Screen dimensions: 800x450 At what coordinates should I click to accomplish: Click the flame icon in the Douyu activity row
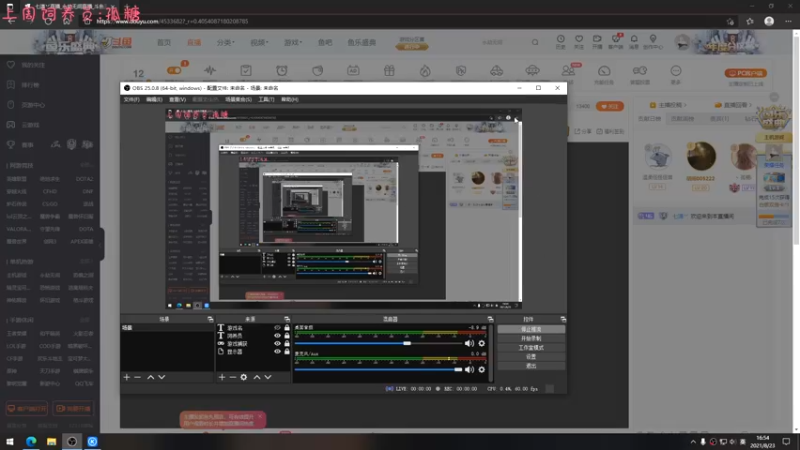(x=425, y=70)
